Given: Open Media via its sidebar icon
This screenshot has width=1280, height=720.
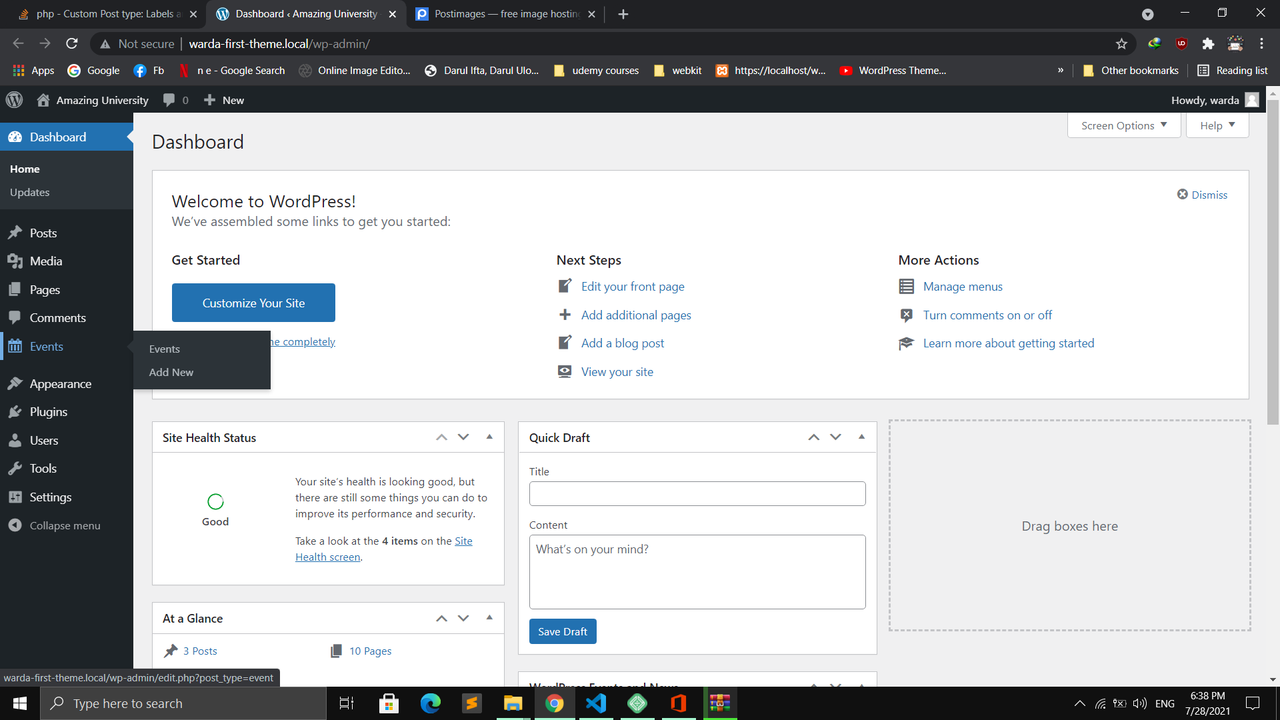Looking at the screenshot, I should [x=15, y=261].
